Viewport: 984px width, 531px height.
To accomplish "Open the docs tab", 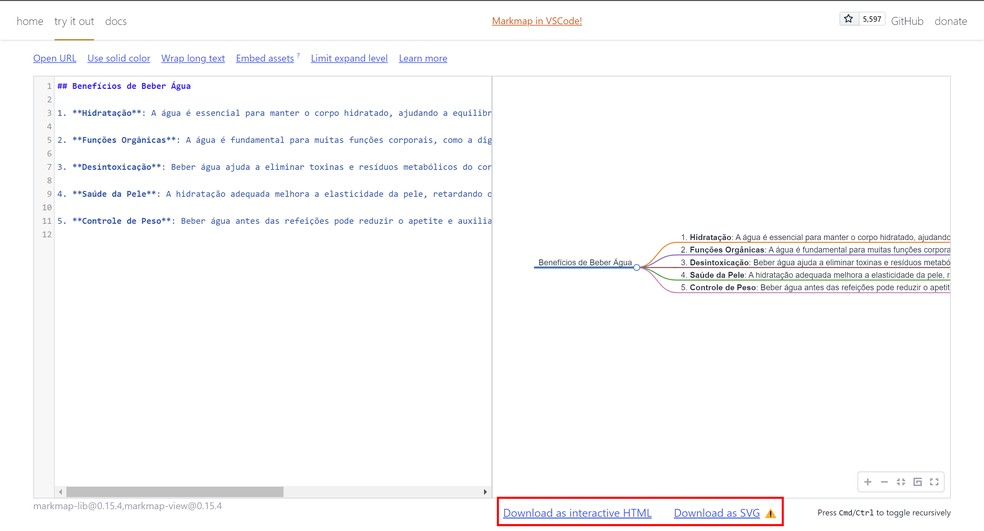I will point(115,21).
